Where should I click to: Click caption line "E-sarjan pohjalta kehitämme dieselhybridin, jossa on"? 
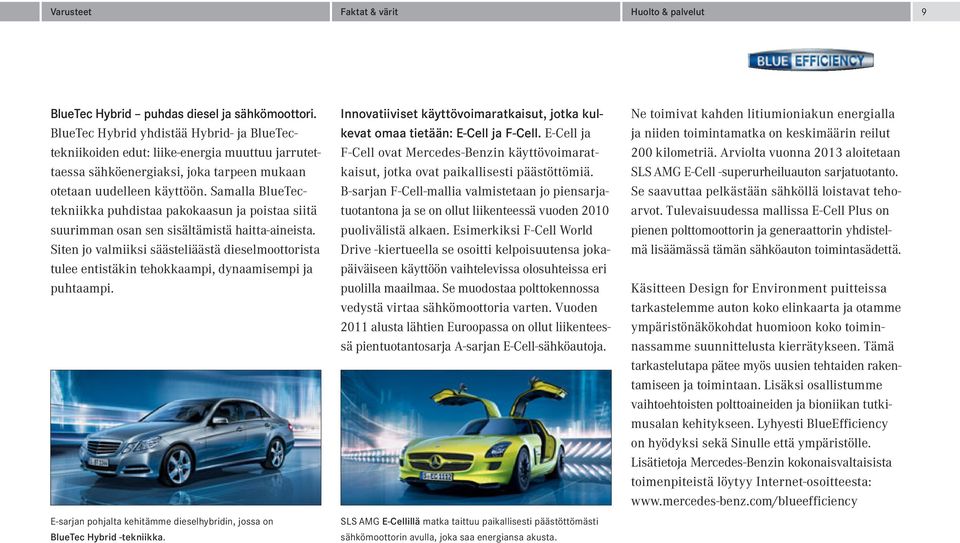coord(162,522)
